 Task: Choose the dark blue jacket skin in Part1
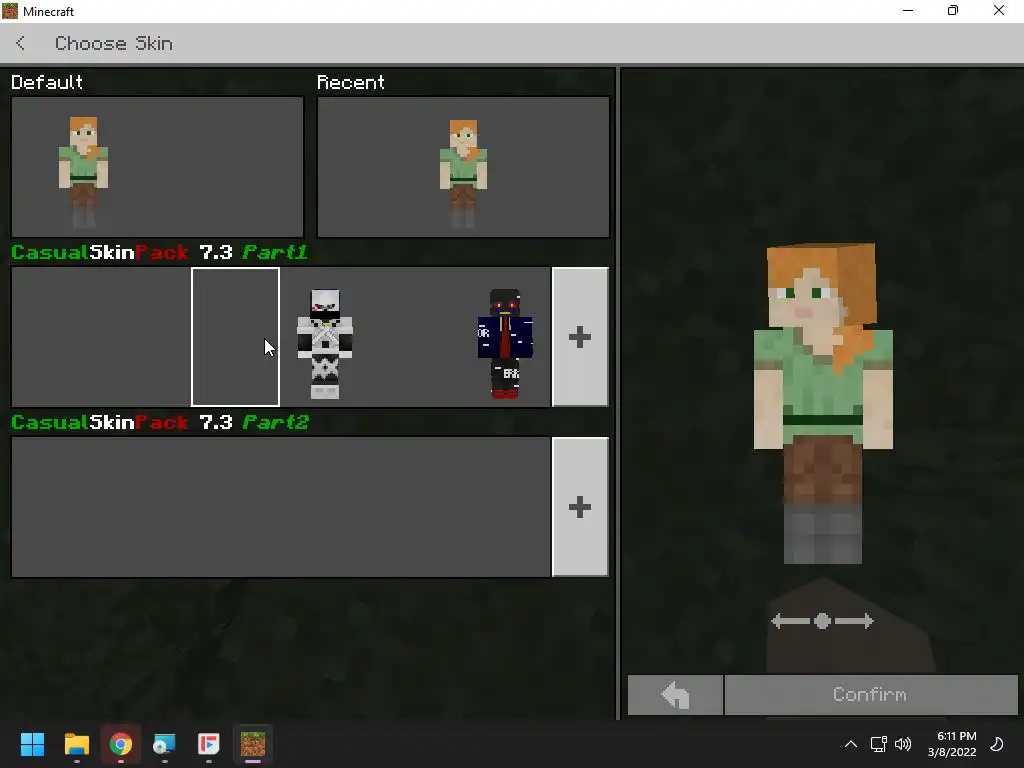click(x=505, y=344)
